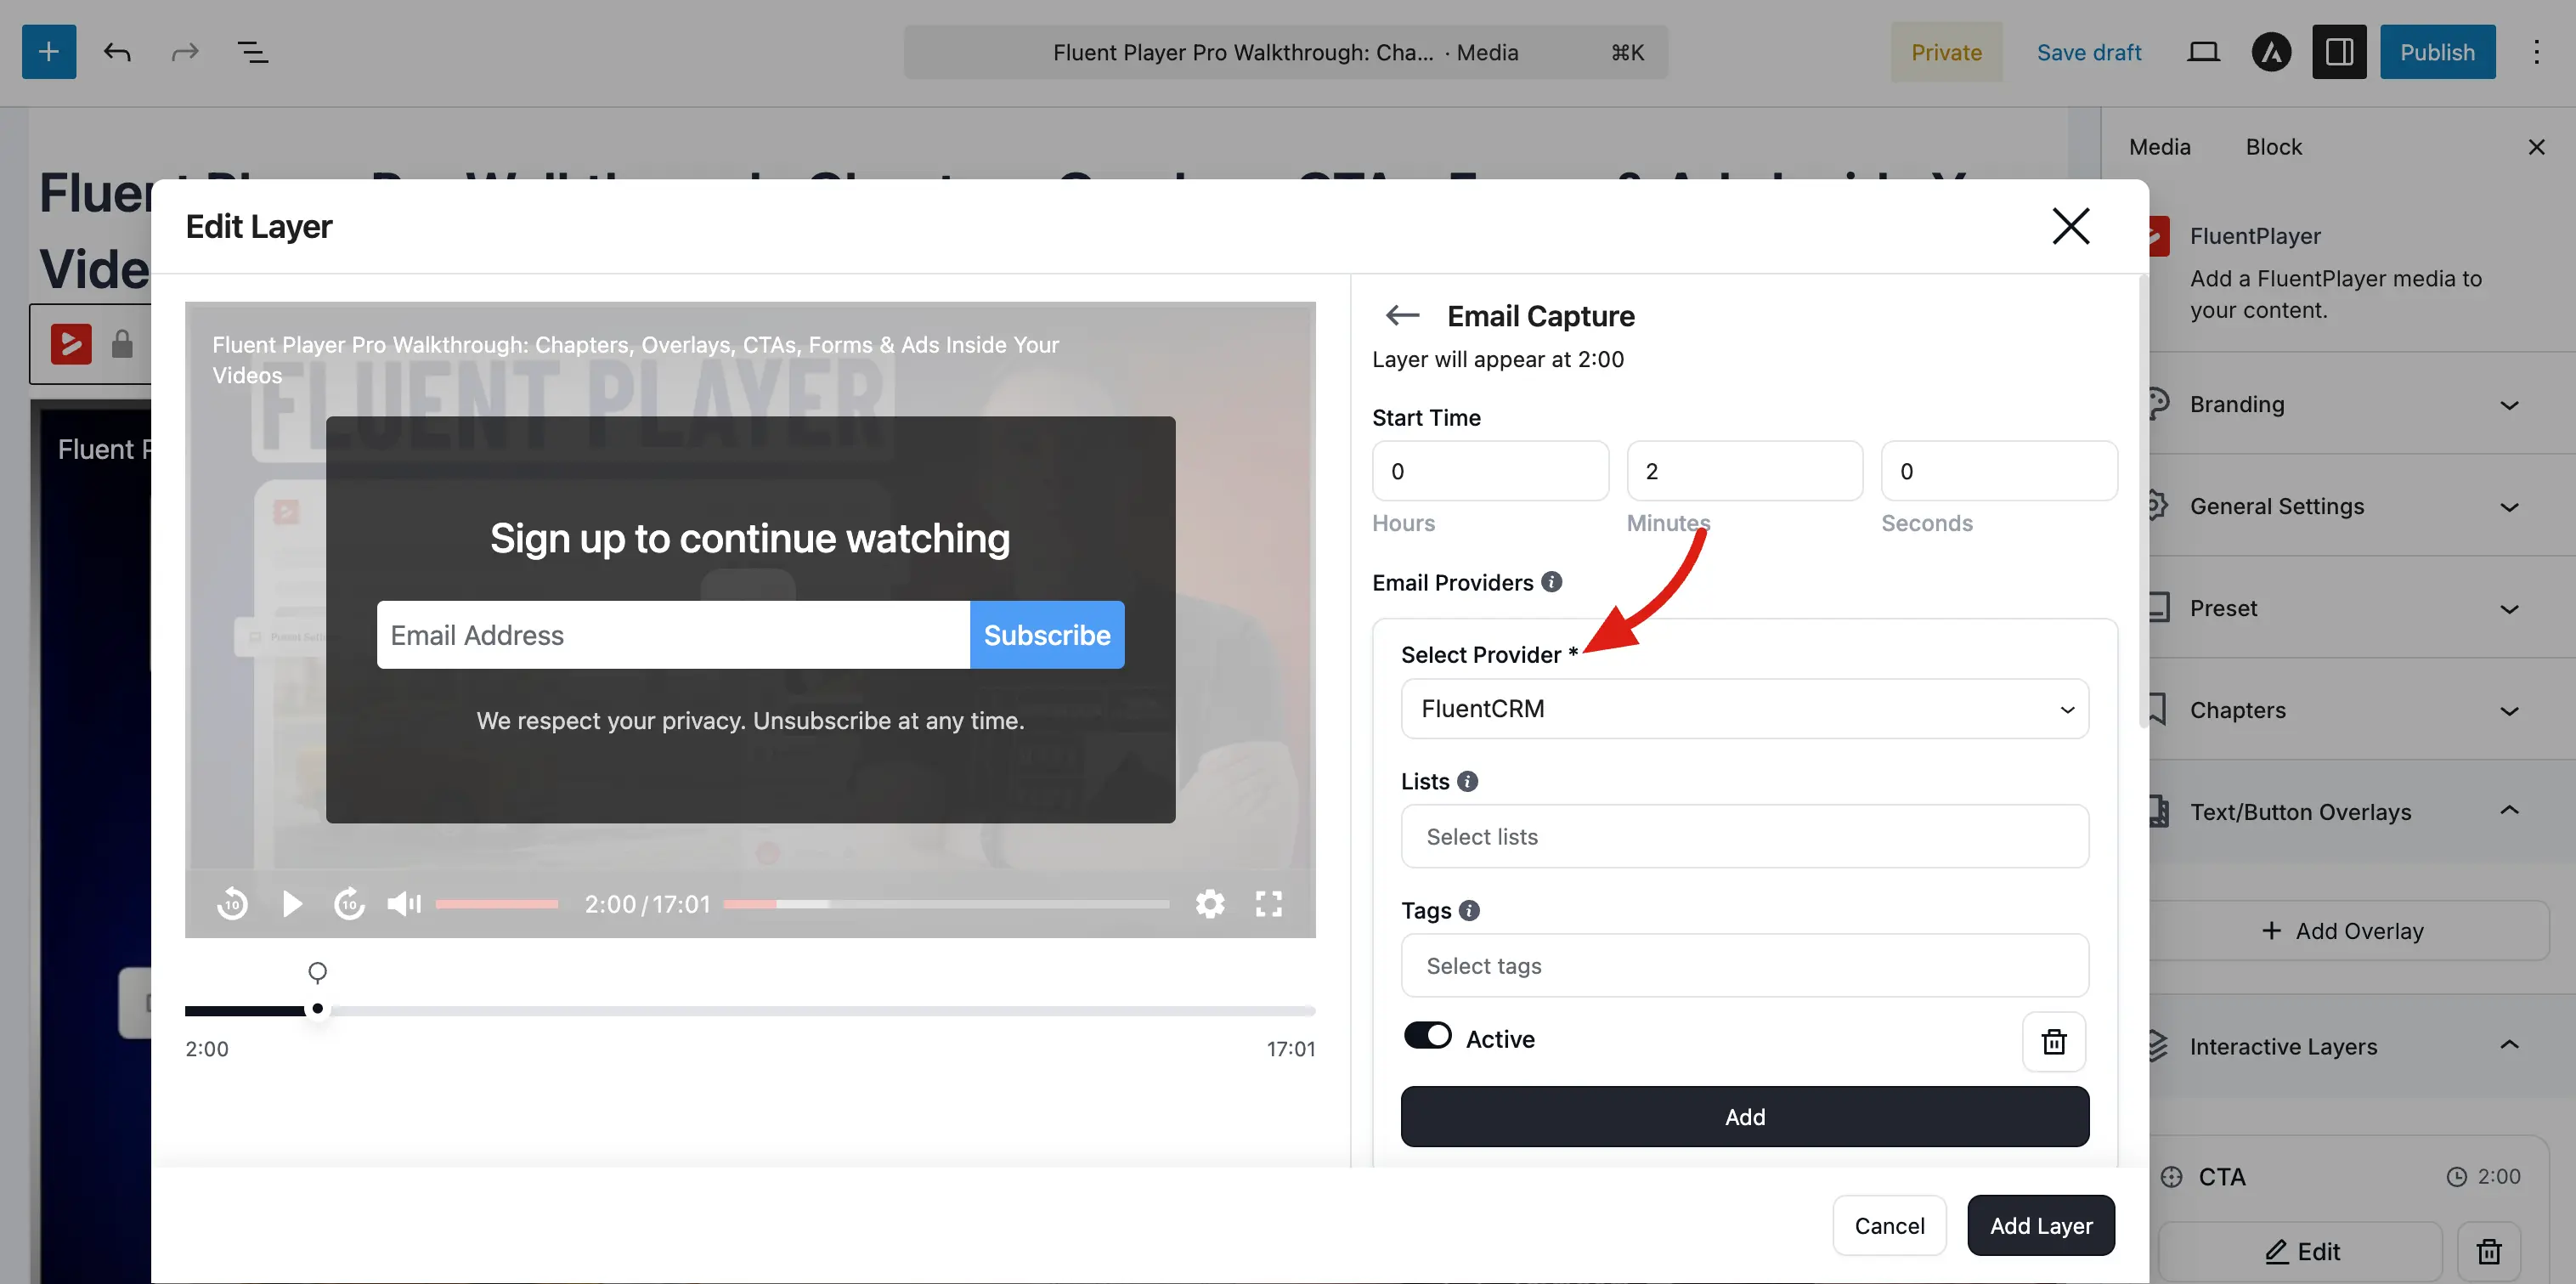Open the Select lists dropdown

[1744, 837]
